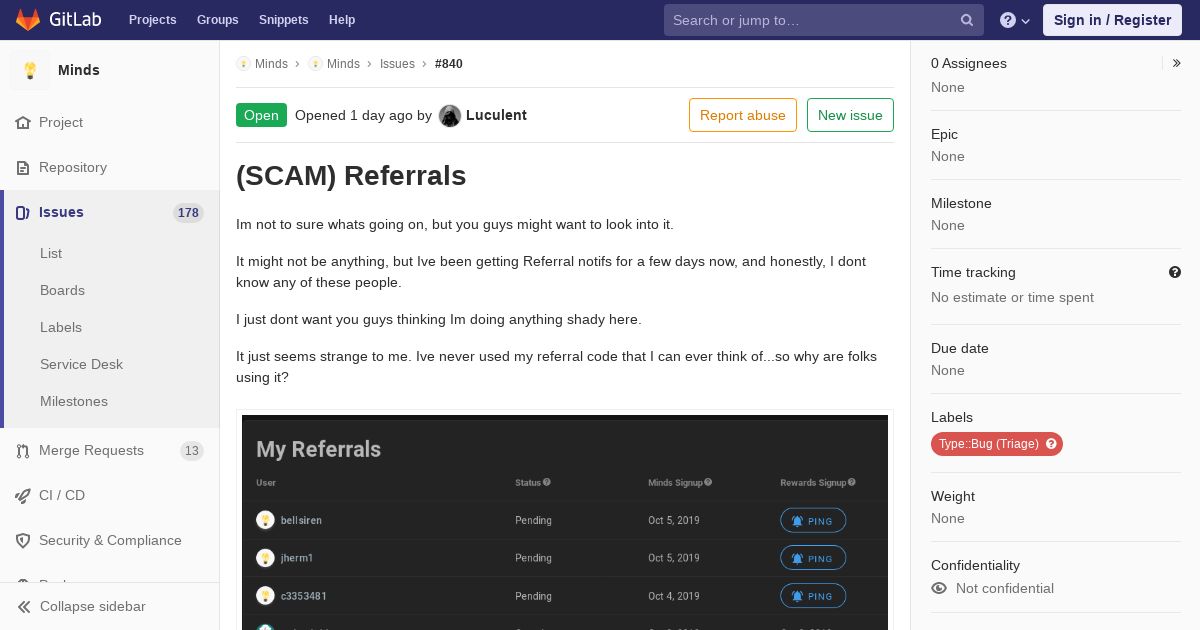Click the GitLab fox logo
This screenshot has height=630, width=1200.
coord(28,19)
